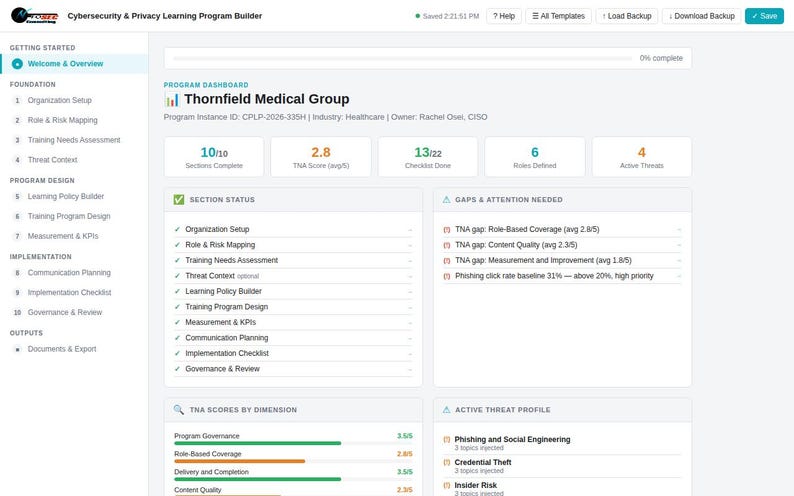Screen dimensions: 794x496
Task: Click alert icon next to Role-Based Coverage gap
Action: coord(447,230)
